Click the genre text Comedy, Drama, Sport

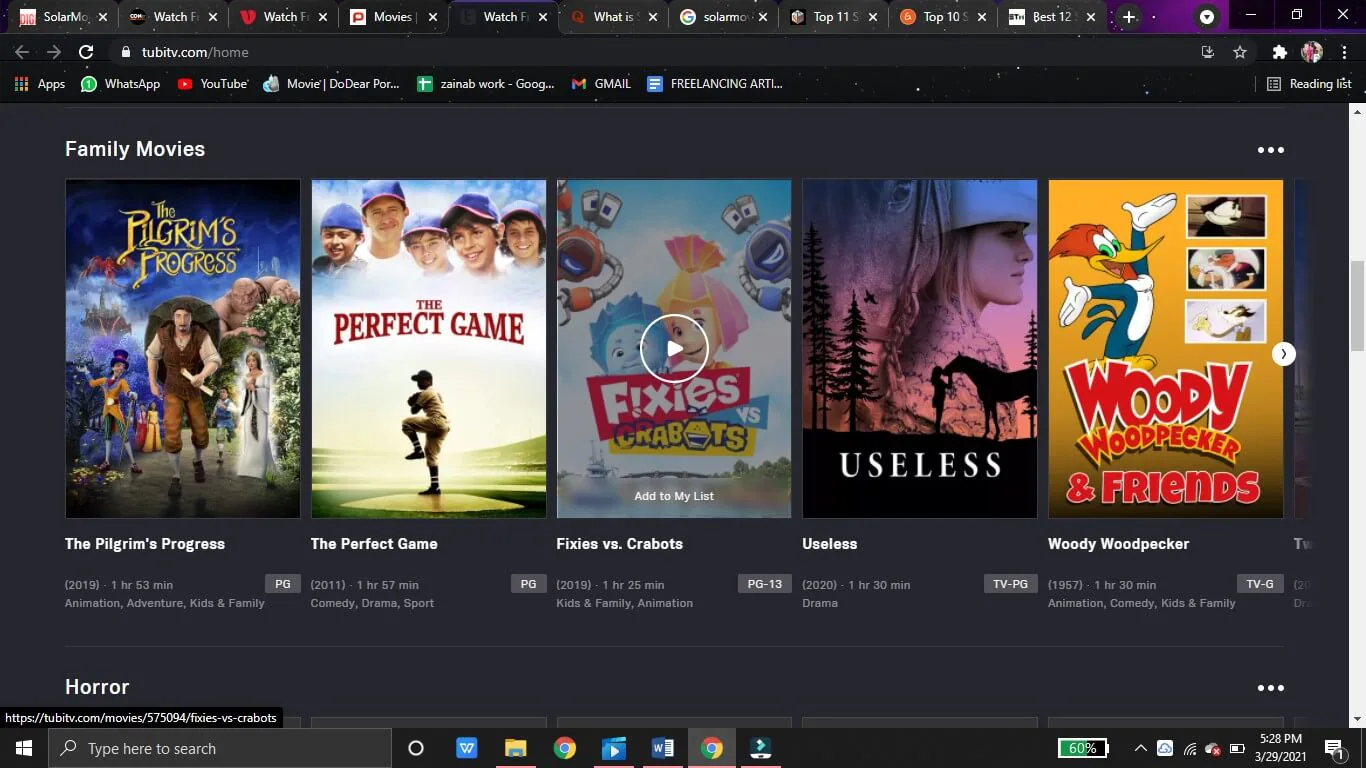click(372, 603)
